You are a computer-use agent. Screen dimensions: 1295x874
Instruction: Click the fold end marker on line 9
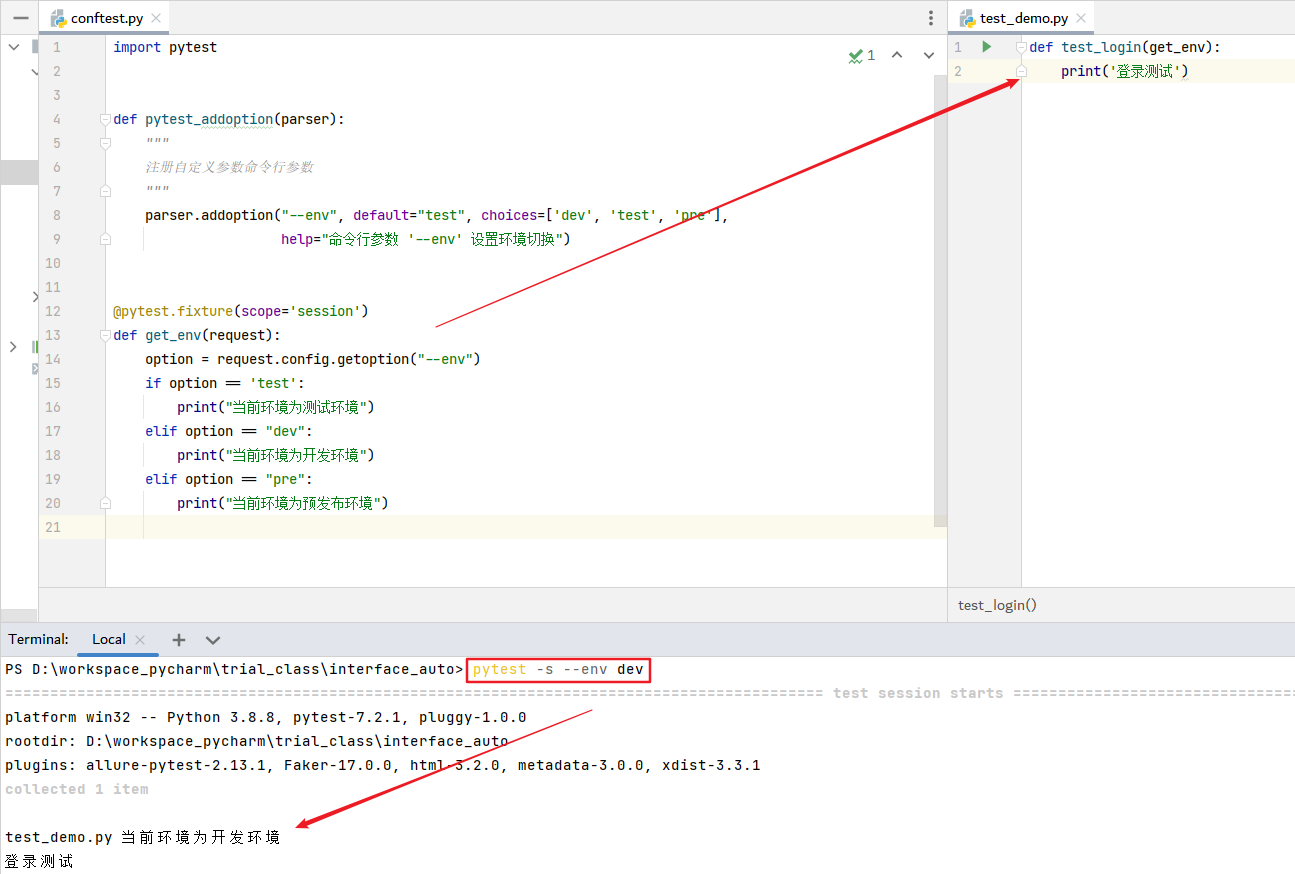pyautogui.click(x=105, y=239)
